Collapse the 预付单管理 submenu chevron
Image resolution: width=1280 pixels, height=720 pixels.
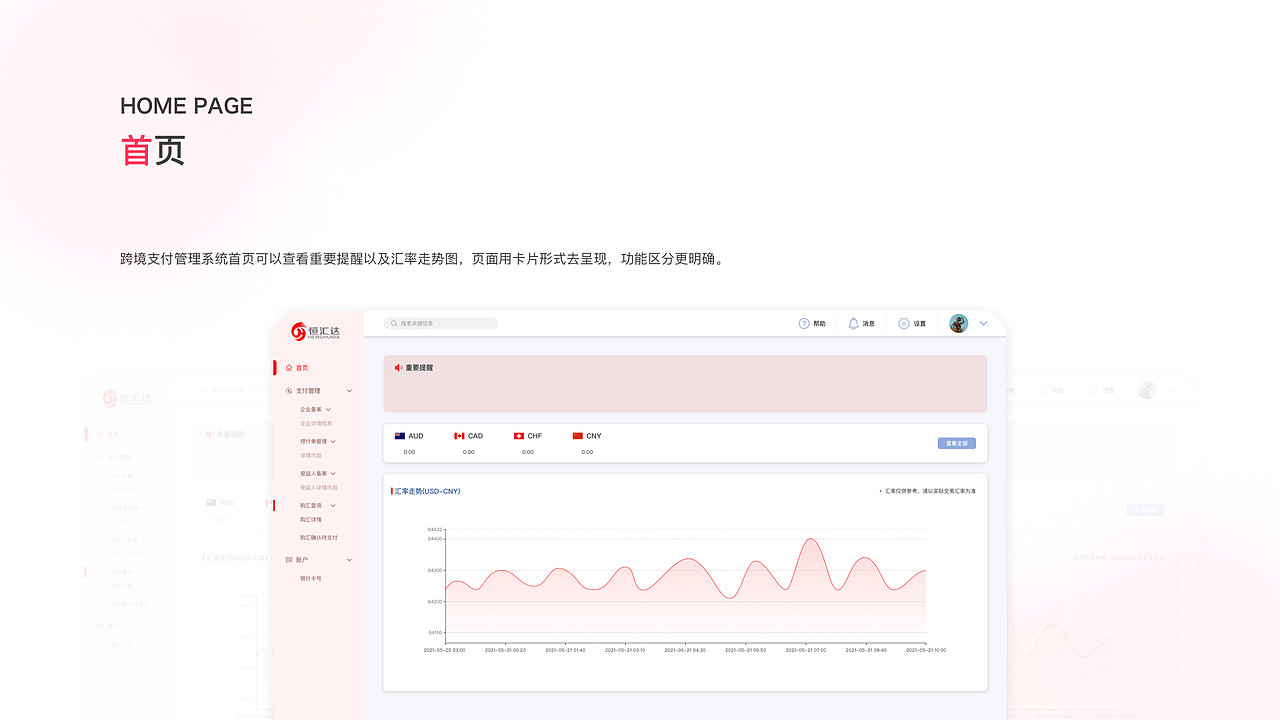coord(333,441)
